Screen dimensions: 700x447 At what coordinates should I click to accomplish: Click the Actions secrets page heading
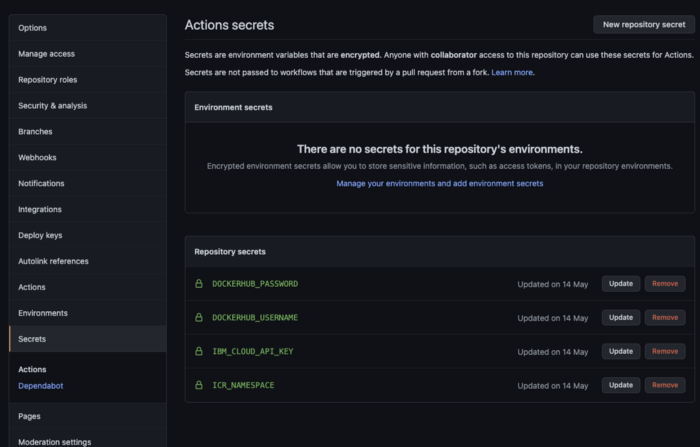pos(229,25)
